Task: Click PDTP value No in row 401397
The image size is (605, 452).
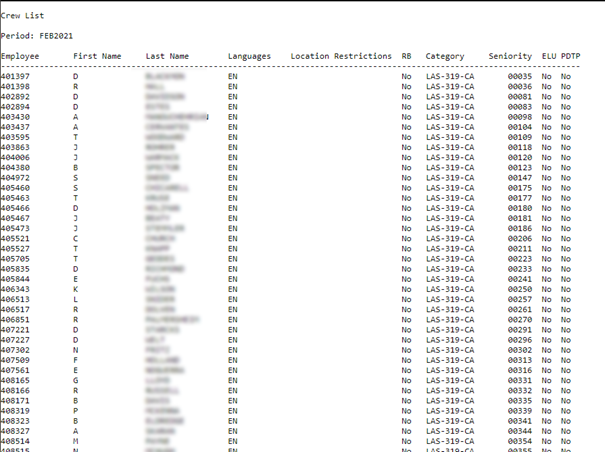Action: coord(566,76)
